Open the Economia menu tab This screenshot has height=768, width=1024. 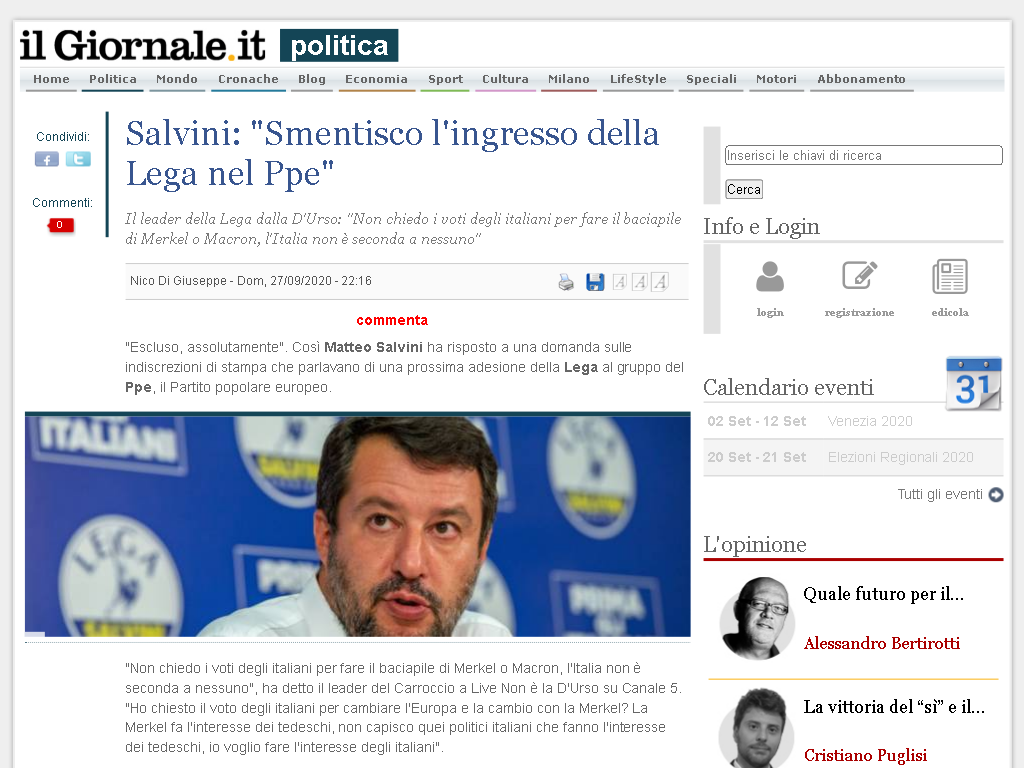tap(376, 79)
